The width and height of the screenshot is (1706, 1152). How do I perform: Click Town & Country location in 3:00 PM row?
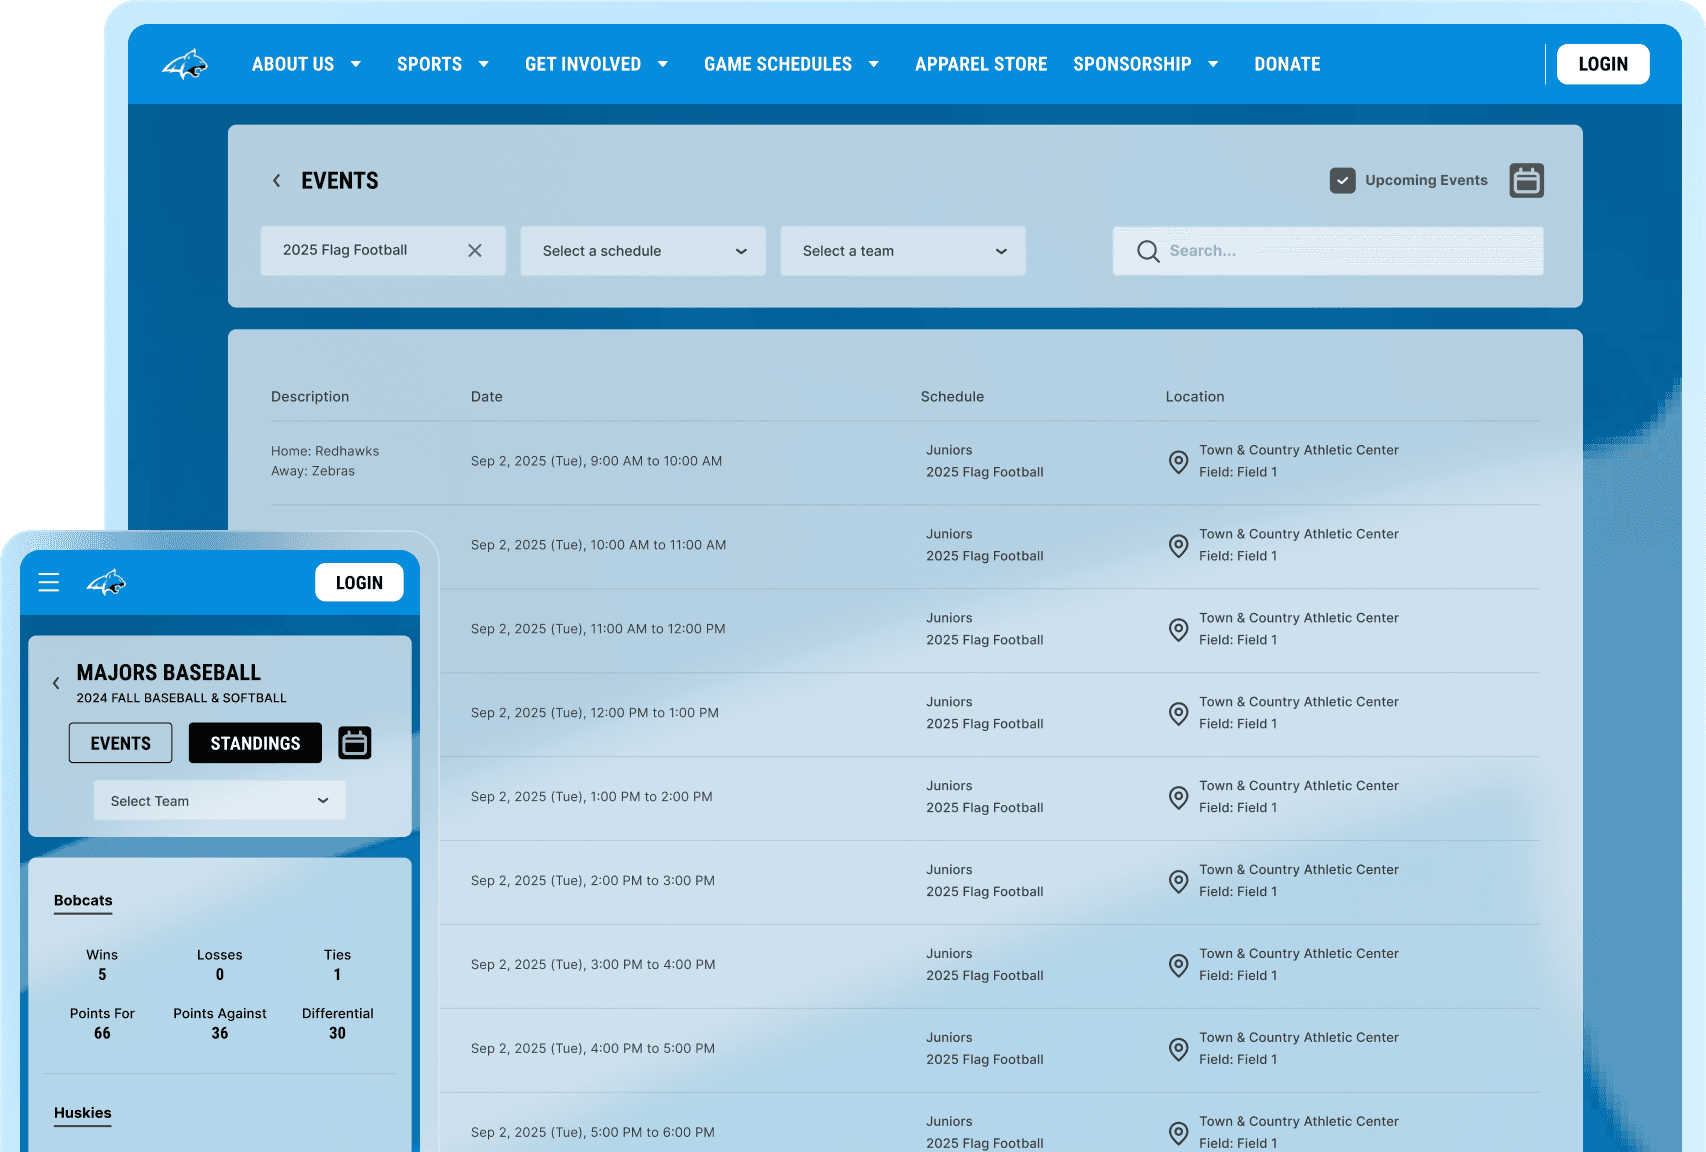coord(1299,954)
